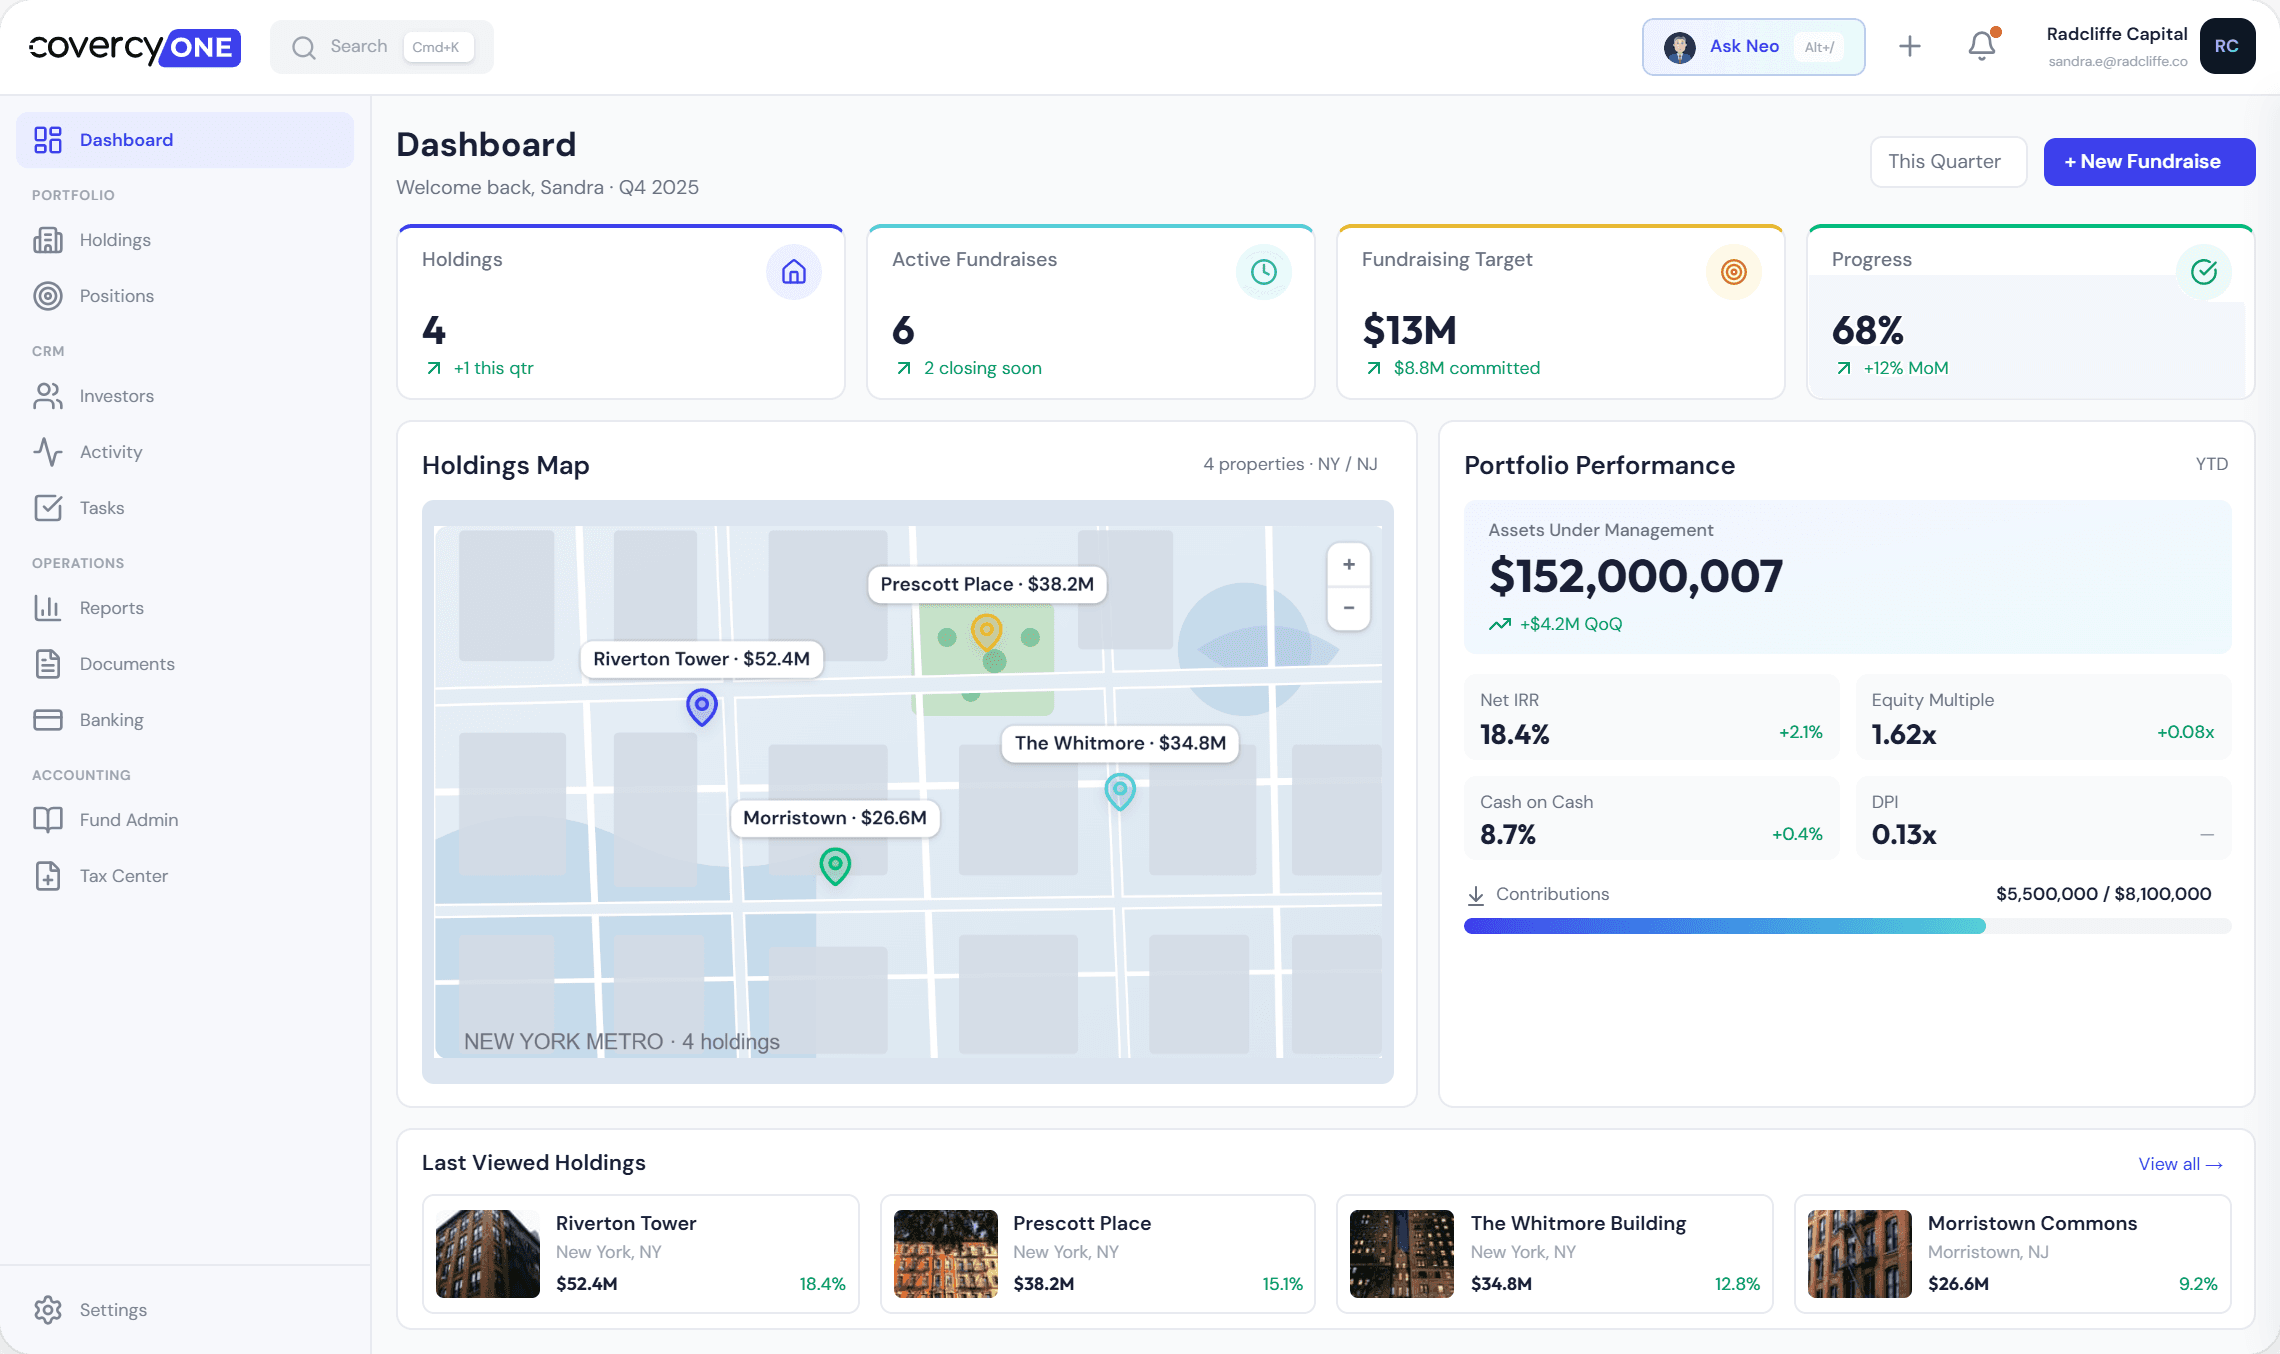2280x1354 pixels.
Task: Select the Banking icon in the sidebar
Action: point(47,719)
